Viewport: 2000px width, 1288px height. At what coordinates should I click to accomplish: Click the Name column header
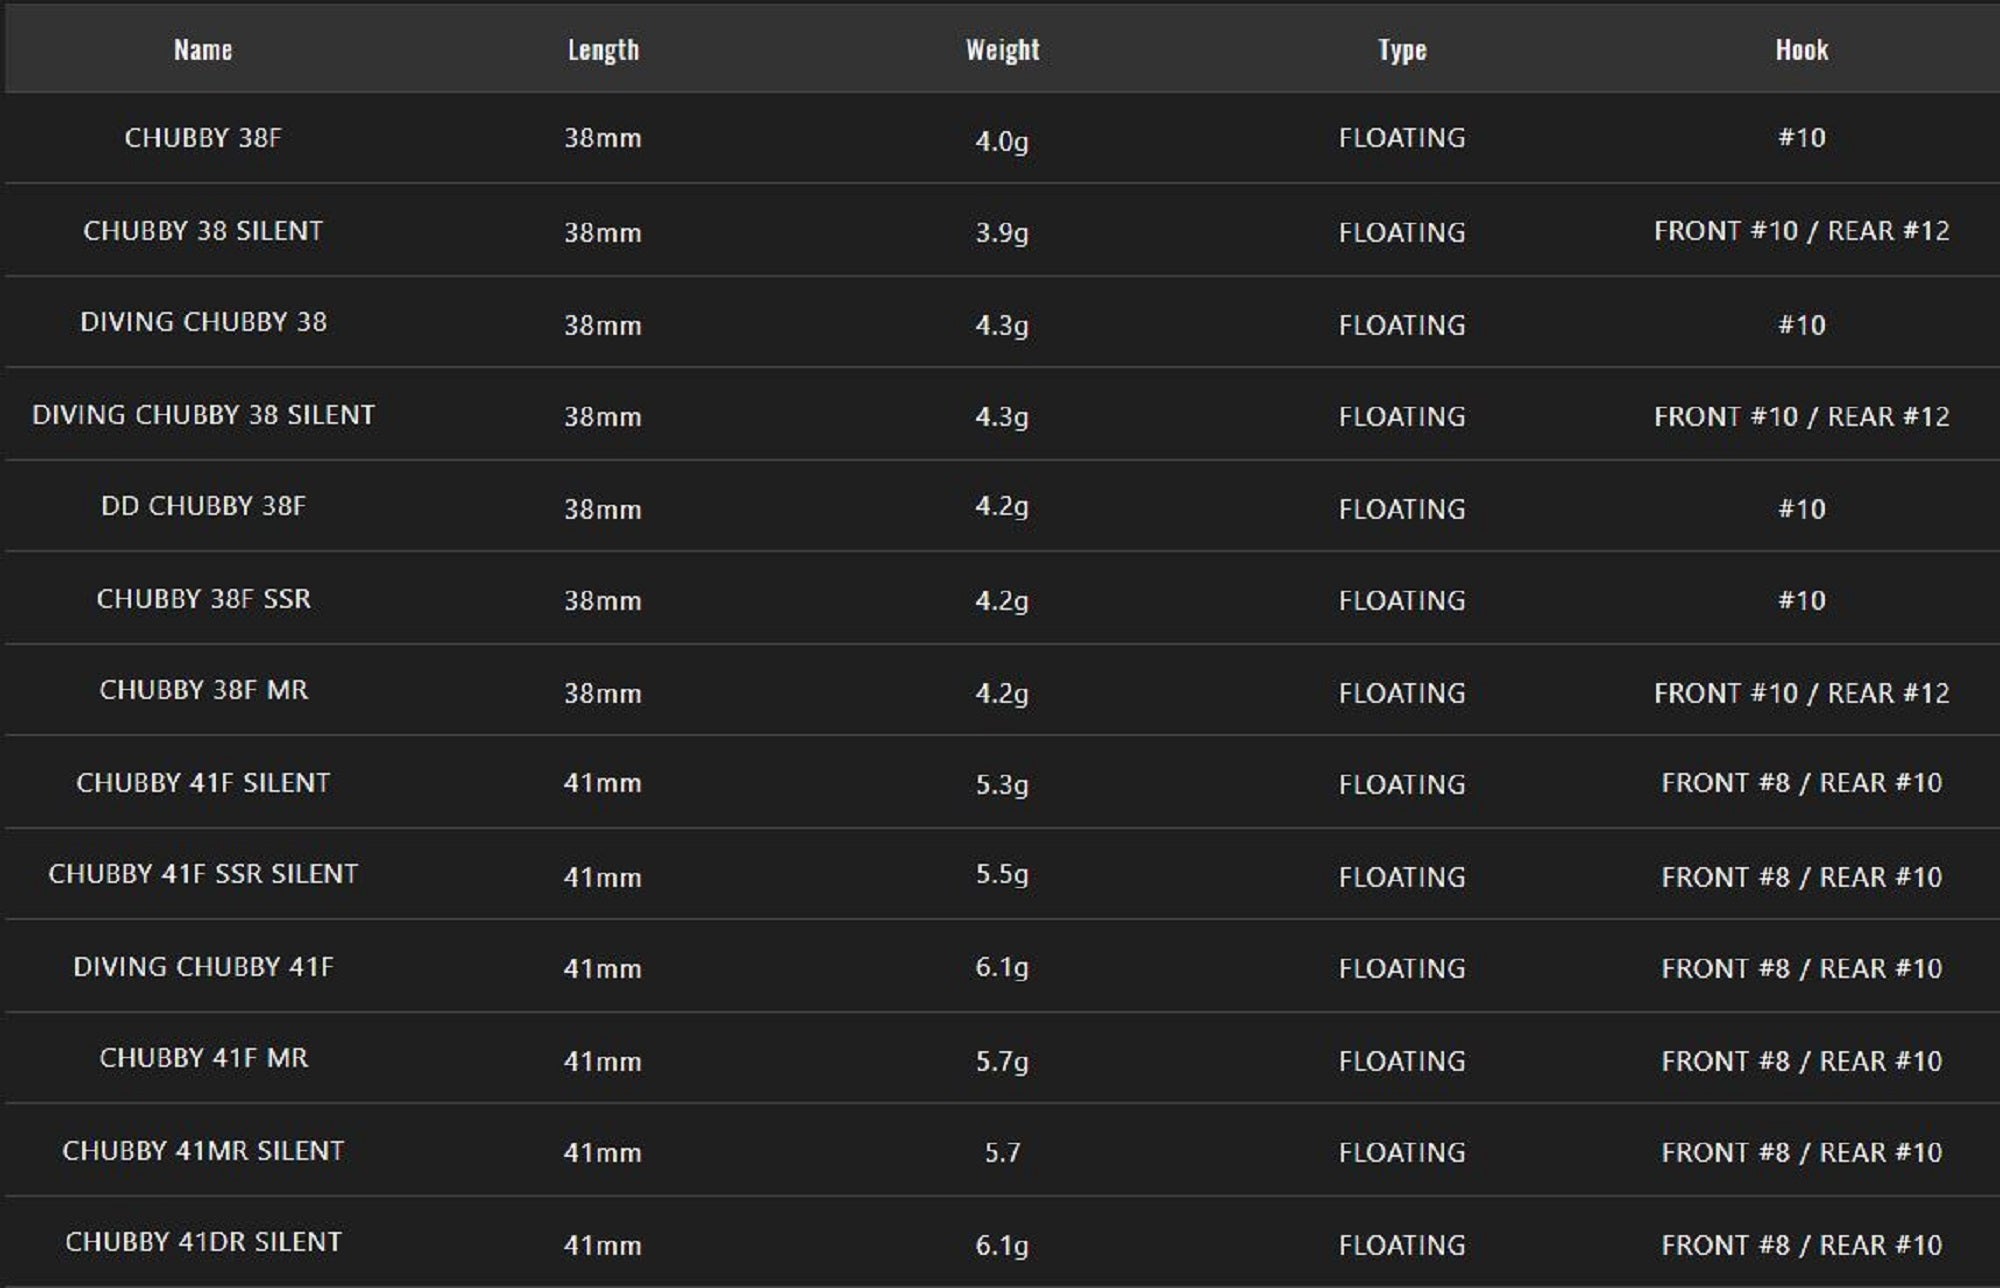click(x=203, y=50)
